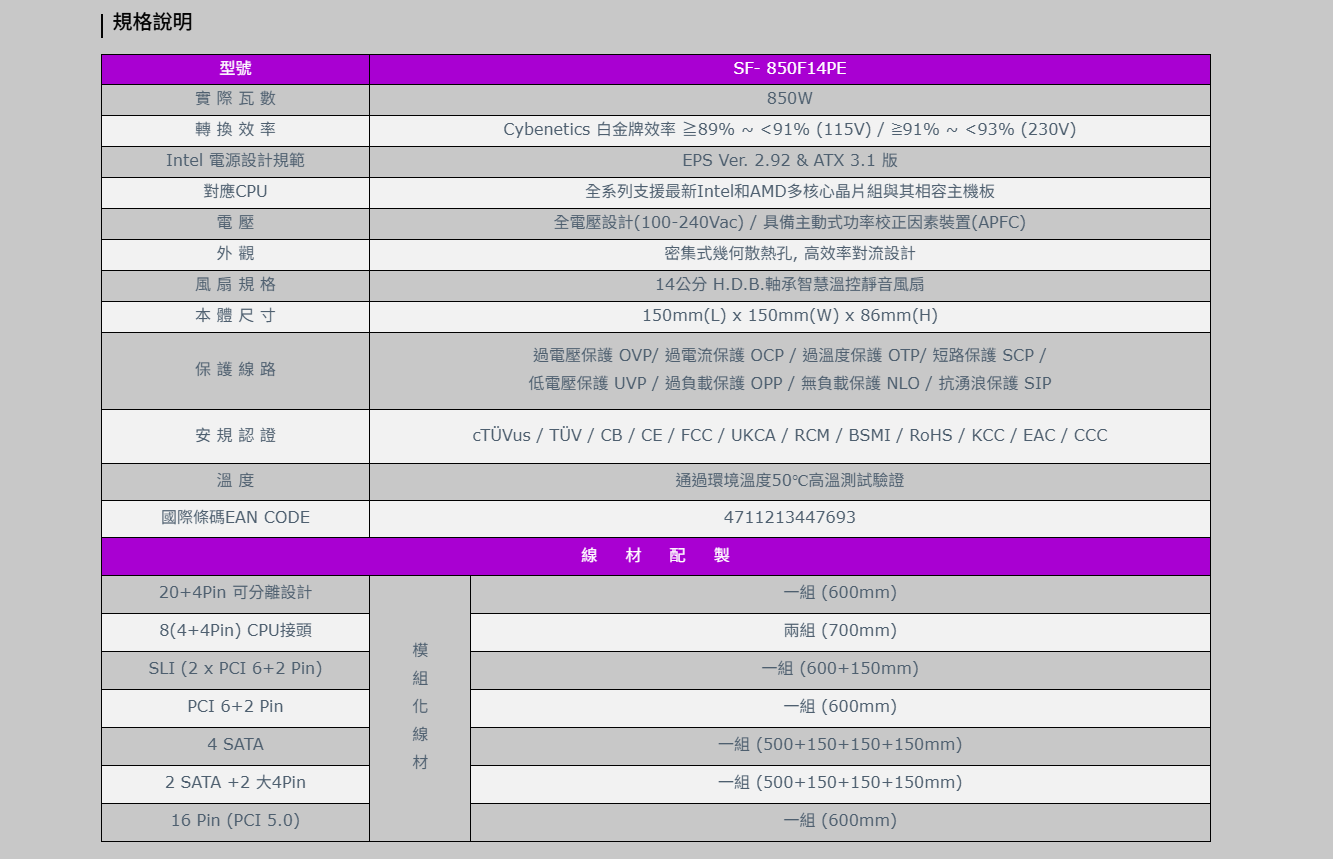
Task: Select the 對應CPU row label
Action: 235,192
